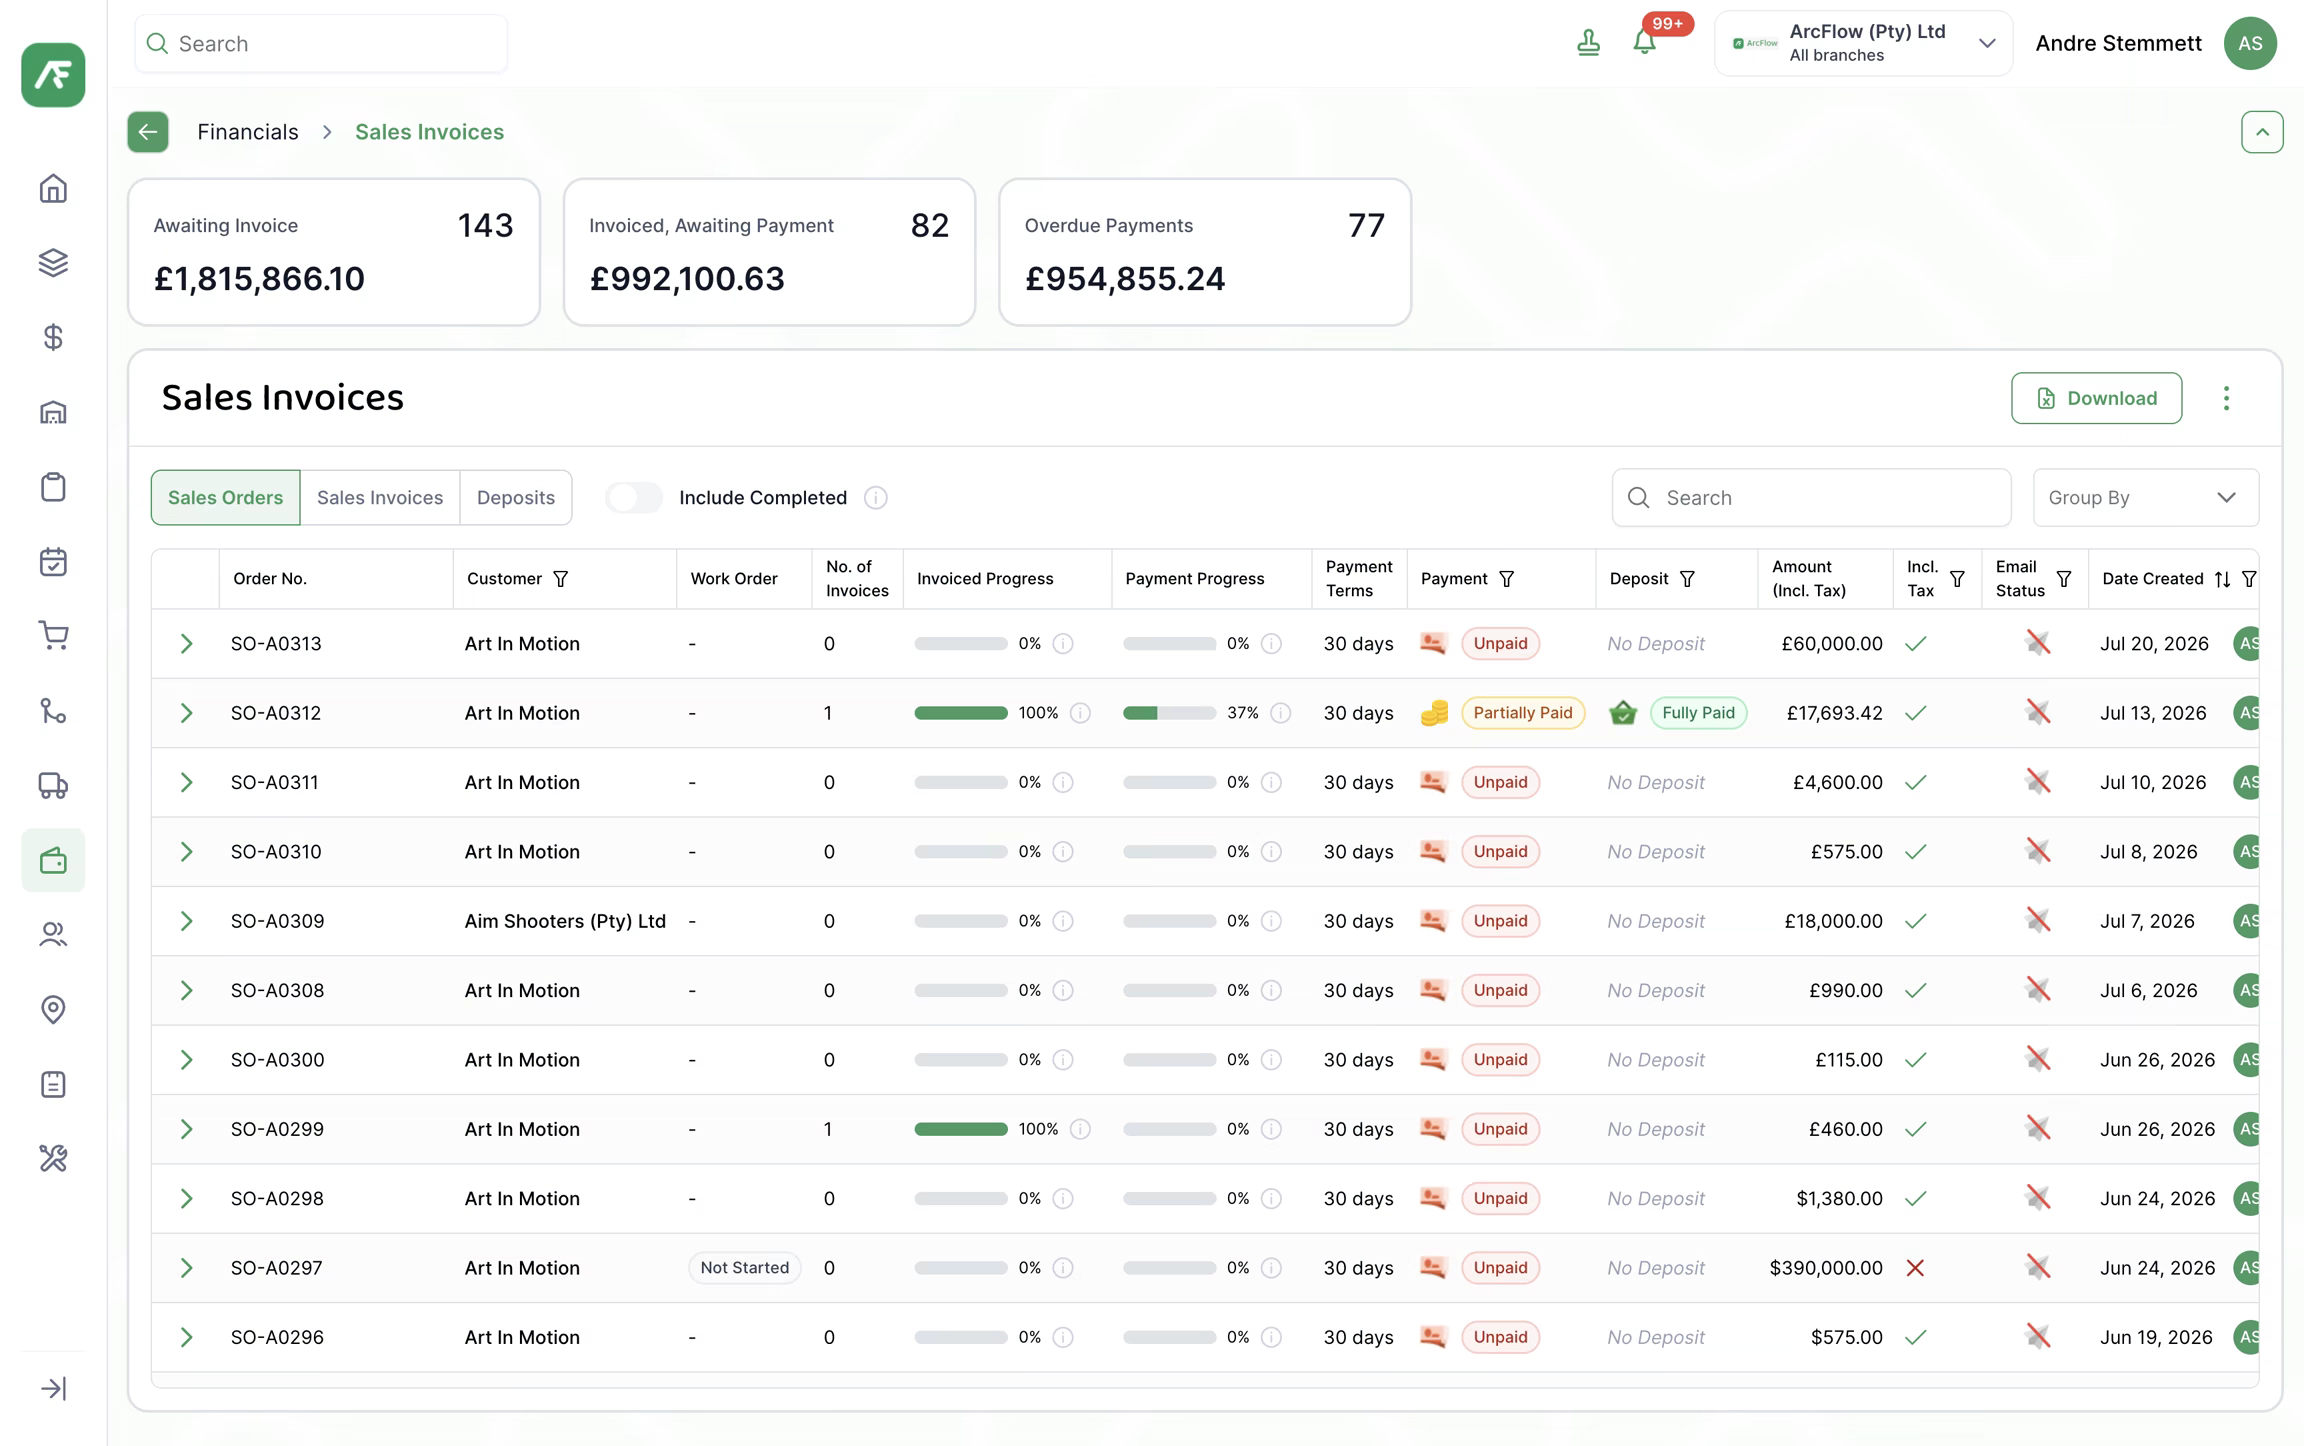Open the Overdue Payments card
Viewport: 2304px width, 1446px height.
[x=1205, y=252]
